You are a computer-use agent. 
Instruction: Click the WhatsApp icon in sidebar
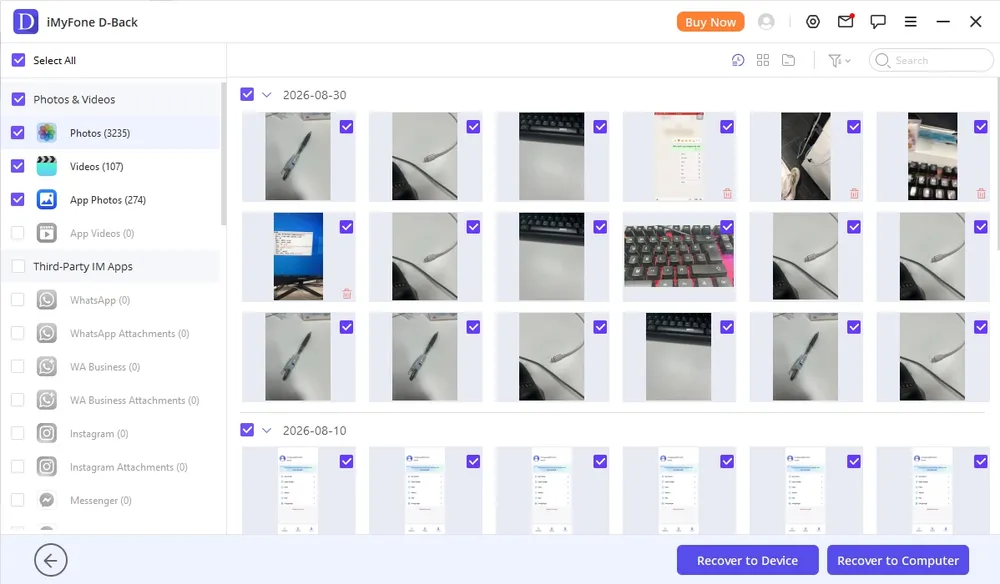[x=47, y=300]
